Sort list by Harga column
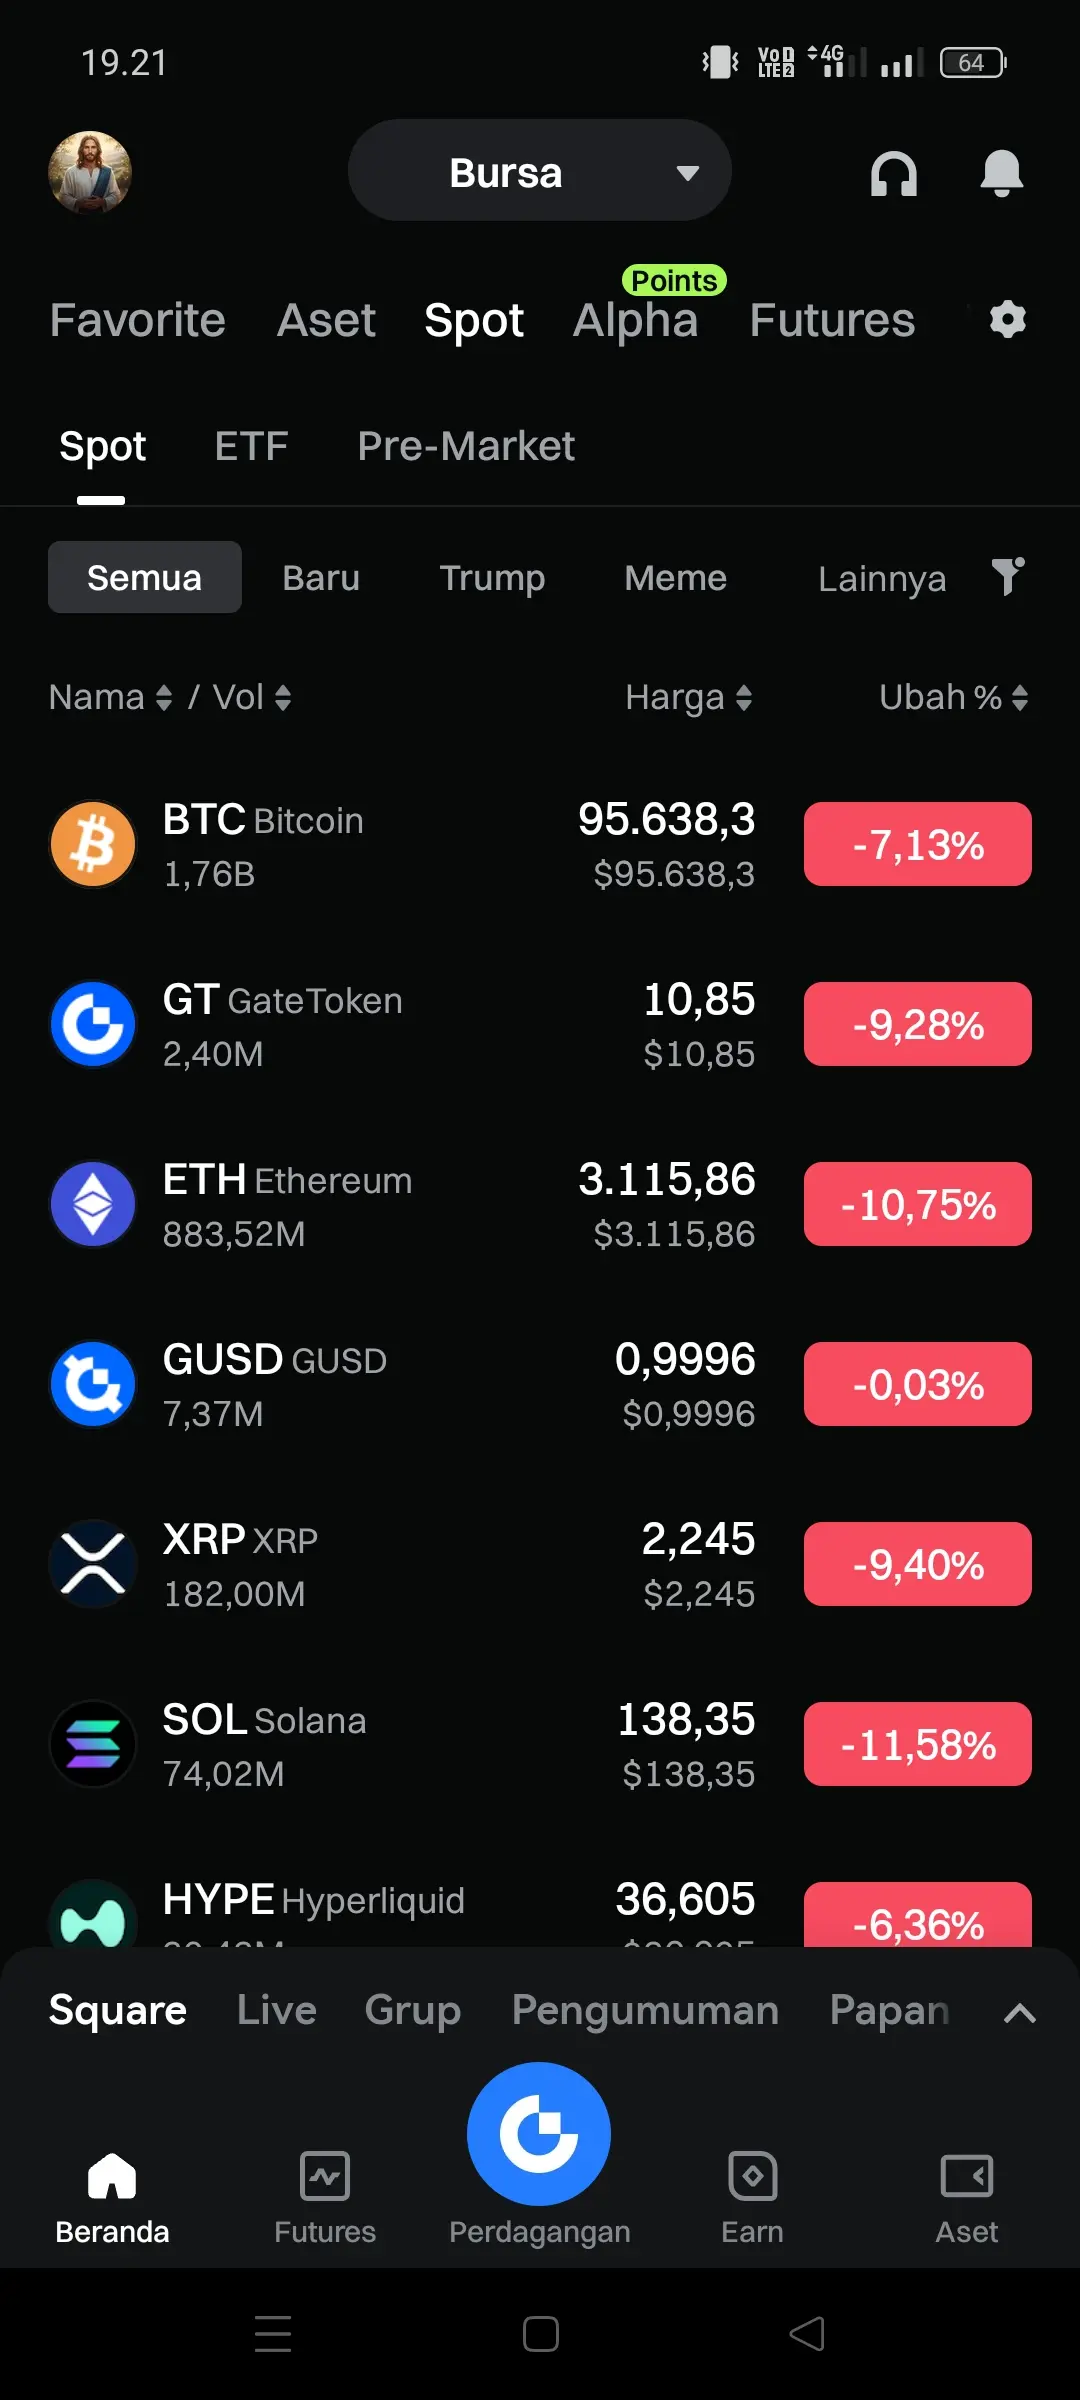Viewport: 1080px width, 2400px height. click(689, 697)
